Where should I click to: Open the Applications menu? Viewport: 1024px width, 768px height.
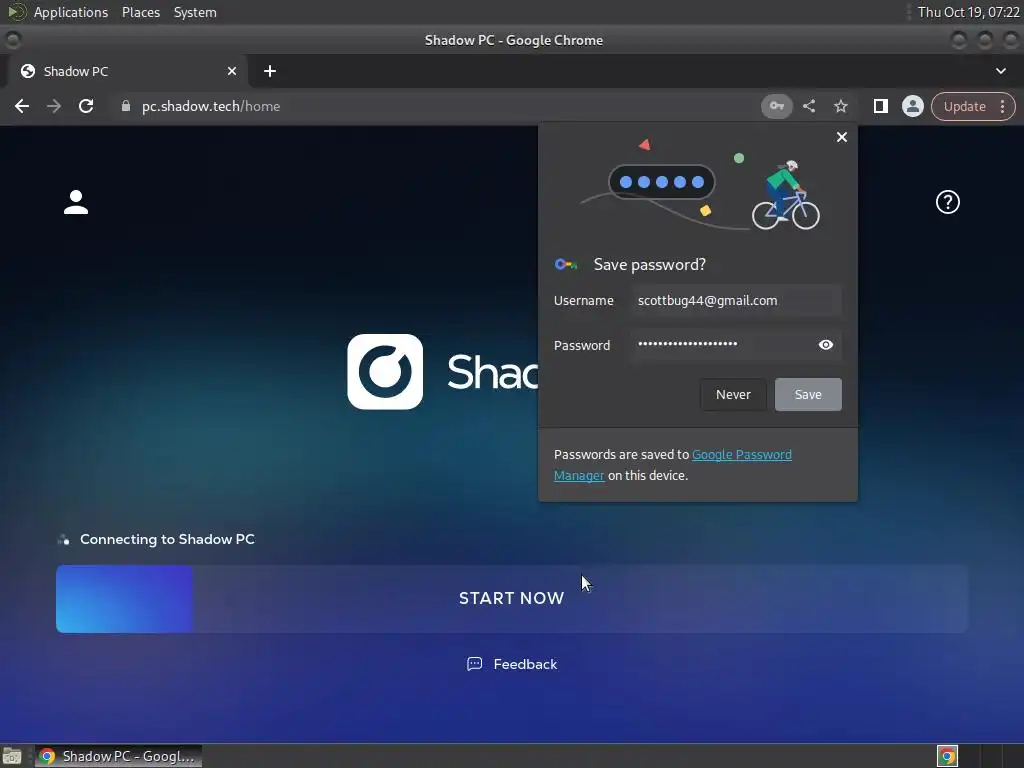71,12
